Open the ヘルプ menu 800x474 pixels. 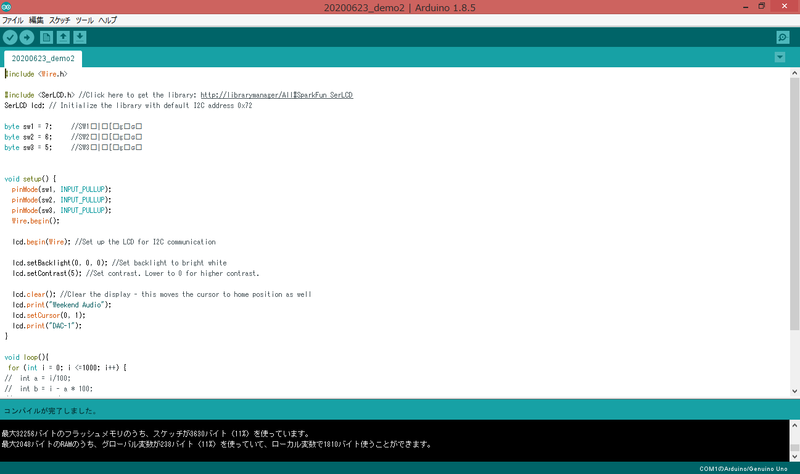pyautogui.click(x=108, y=20)
